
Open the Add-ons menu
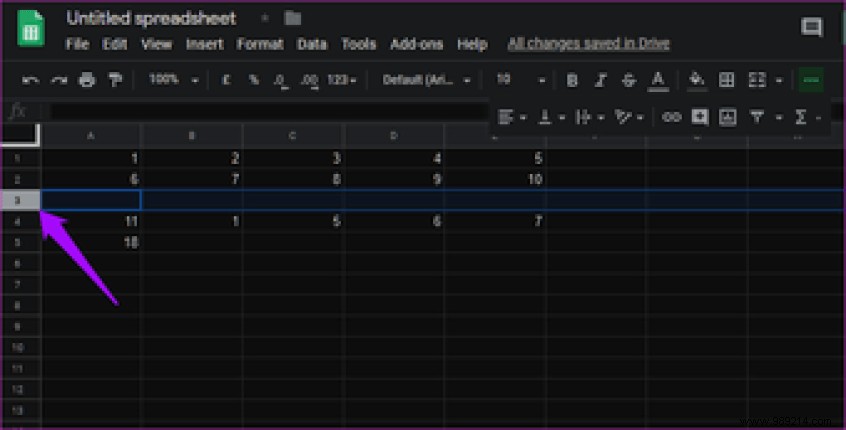[x=417, y=44]
